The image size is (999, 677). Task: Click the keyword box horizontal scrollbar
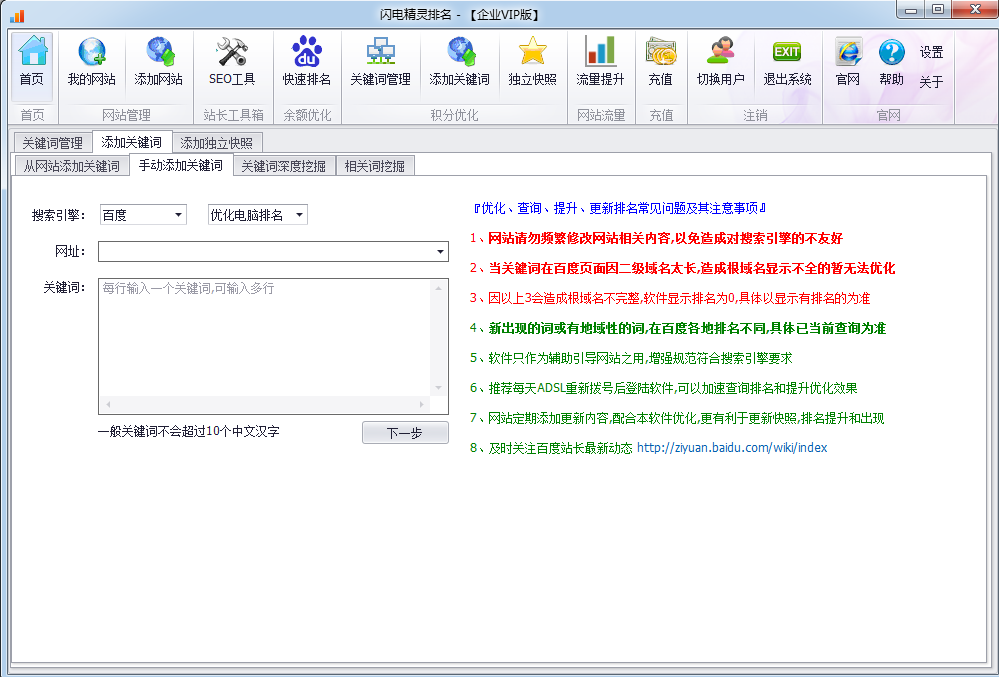(265, 405)
